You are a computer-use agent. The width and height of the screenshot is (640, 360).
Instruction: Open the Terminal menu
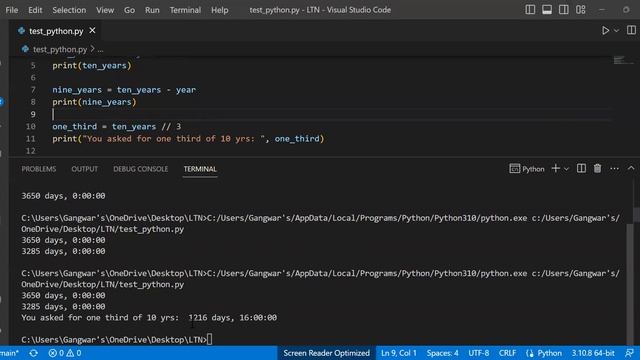point(185,10)
